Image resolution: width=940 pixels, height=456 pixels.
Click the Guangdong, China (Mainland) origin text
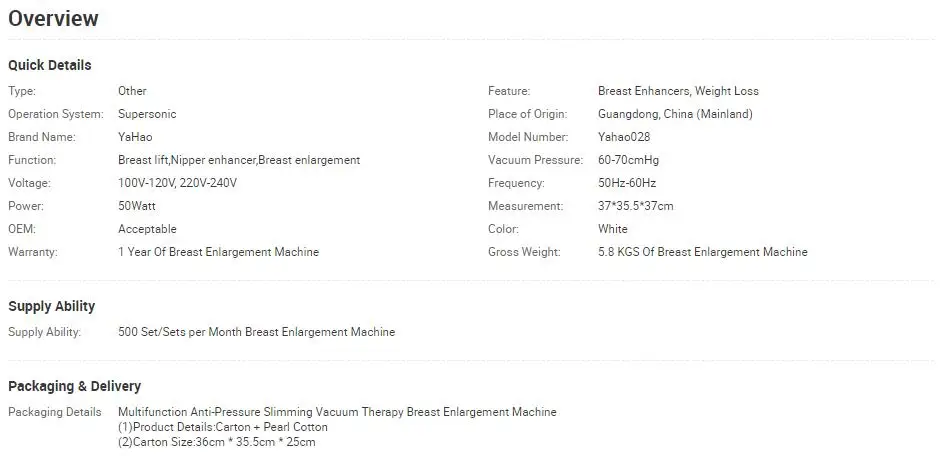675,114
